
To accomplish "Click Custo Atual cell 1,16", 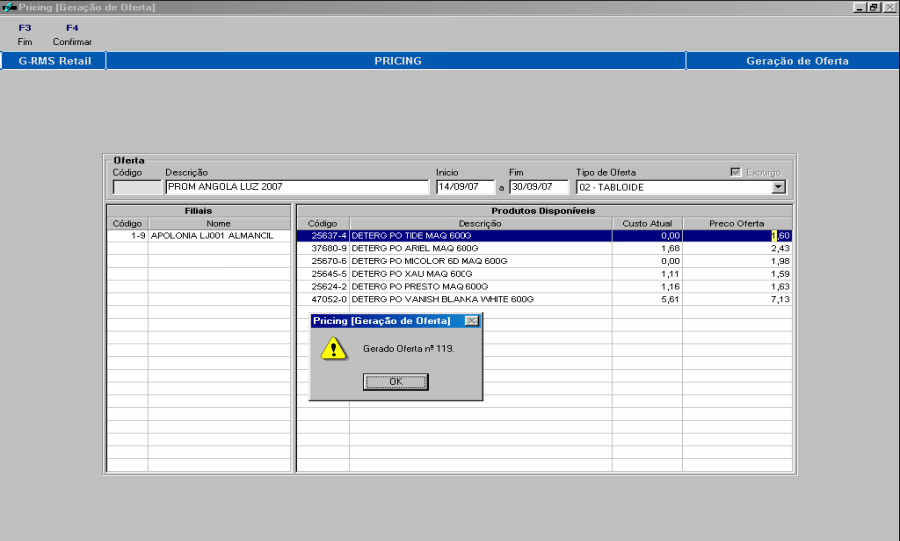I will (647, 286).
